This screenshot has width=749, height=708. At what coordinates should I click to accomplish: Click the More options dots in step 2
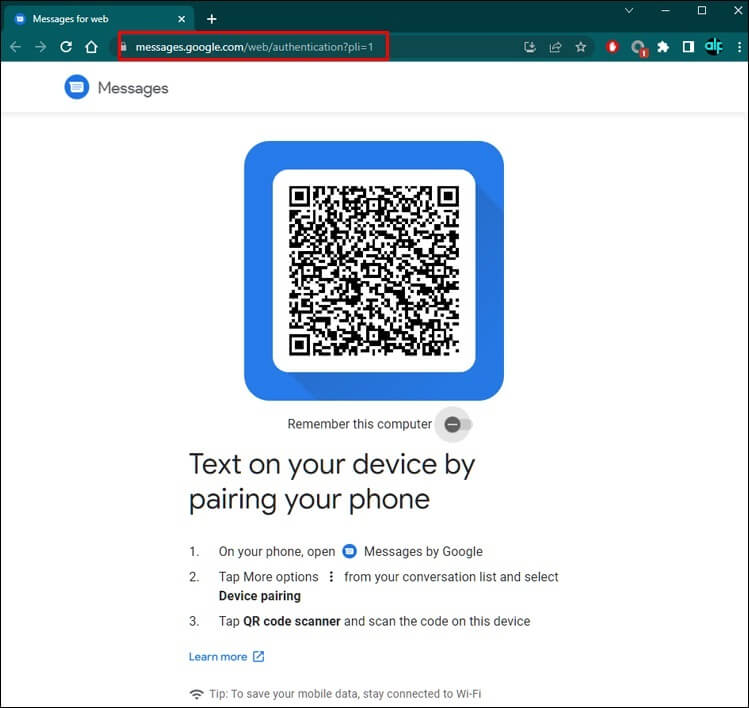click(331, 577)
